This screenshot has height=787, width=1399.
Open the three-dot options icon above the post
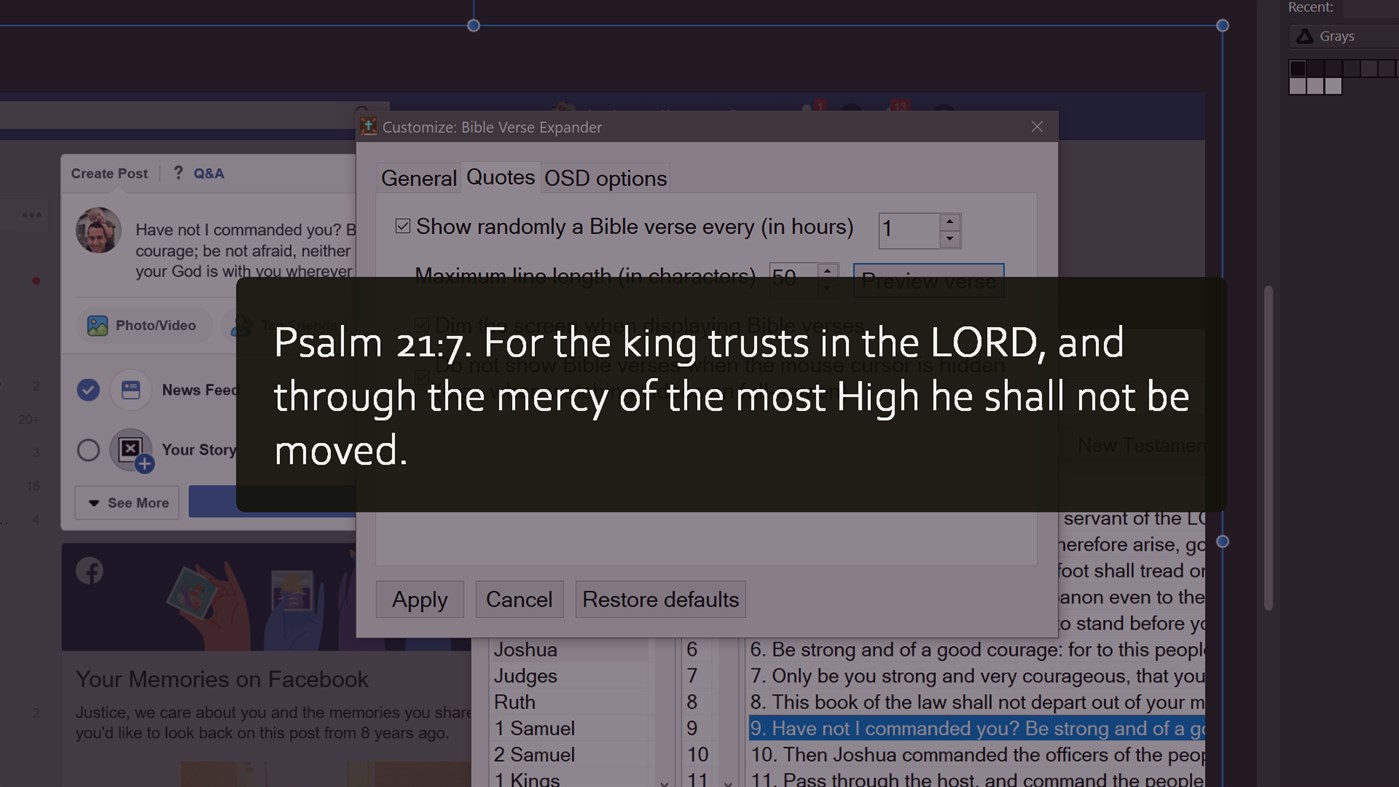pyautogui.click(x=31, y=215)
